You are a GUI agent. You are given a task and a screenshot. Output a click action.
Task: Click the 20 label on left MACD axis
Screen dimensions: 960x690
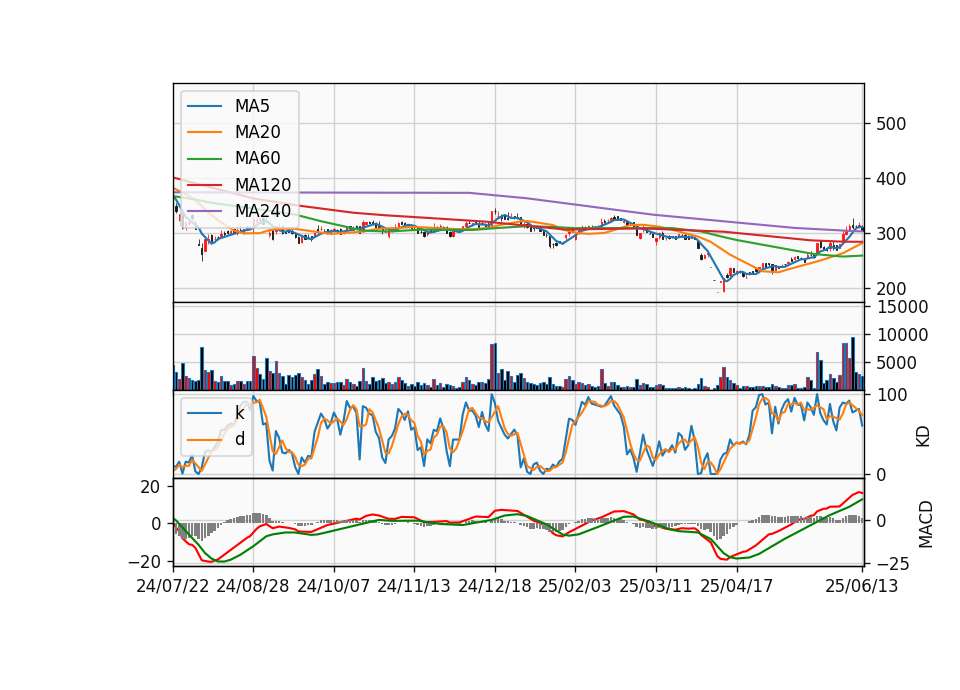click(x=150, y=487)
